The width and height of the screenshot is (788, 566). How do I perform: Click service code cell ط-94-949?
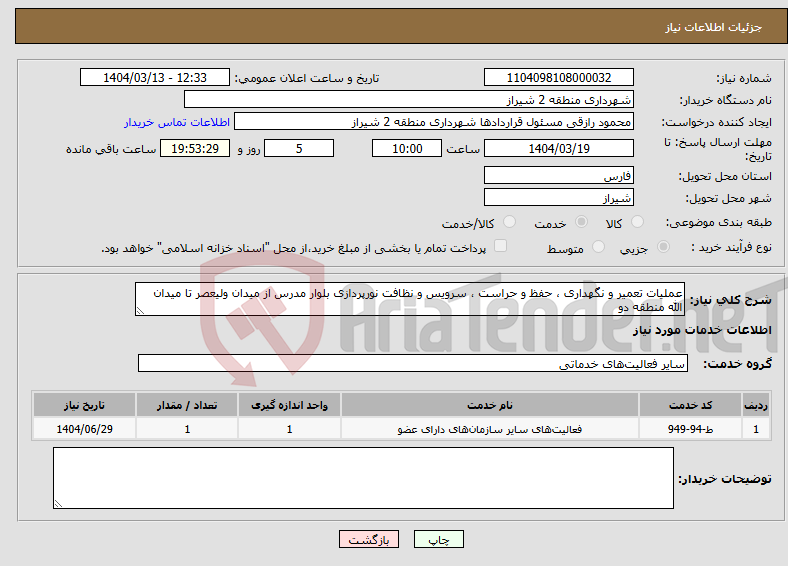(691, 429)
